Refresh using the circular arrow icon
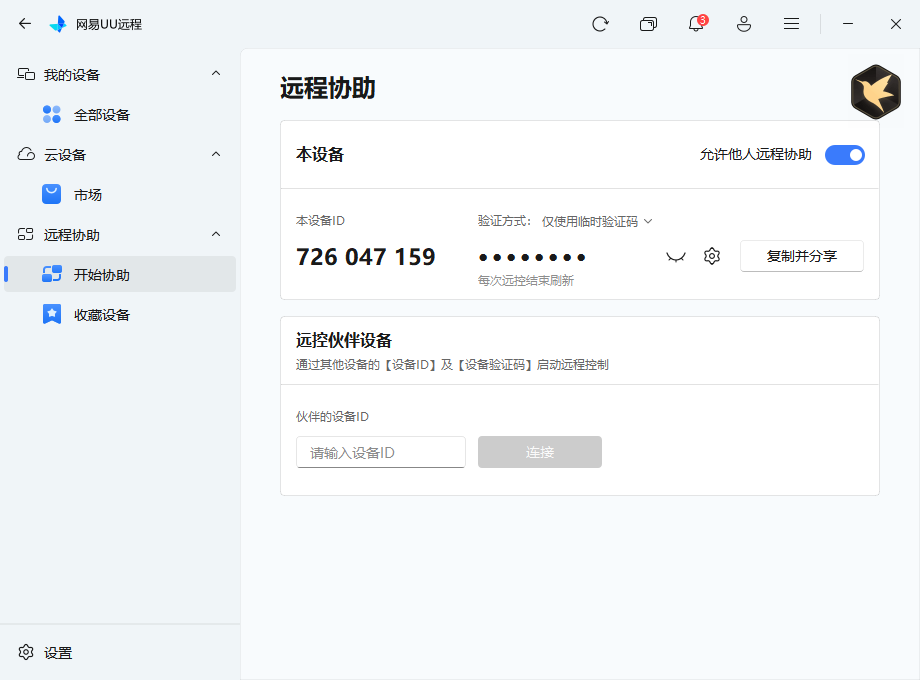Image resolution: width=920 pixels, height=680 pixels. (x=600, y=24)
